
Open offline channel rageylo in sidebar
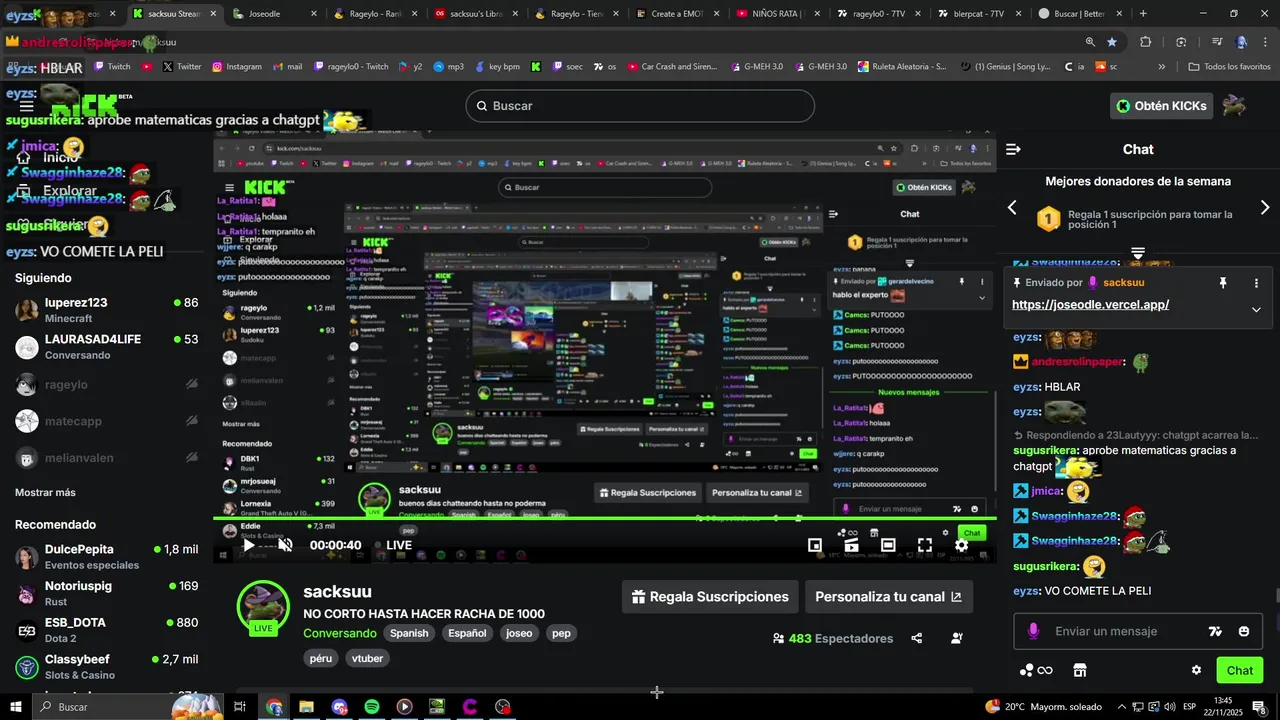point(106,384)
